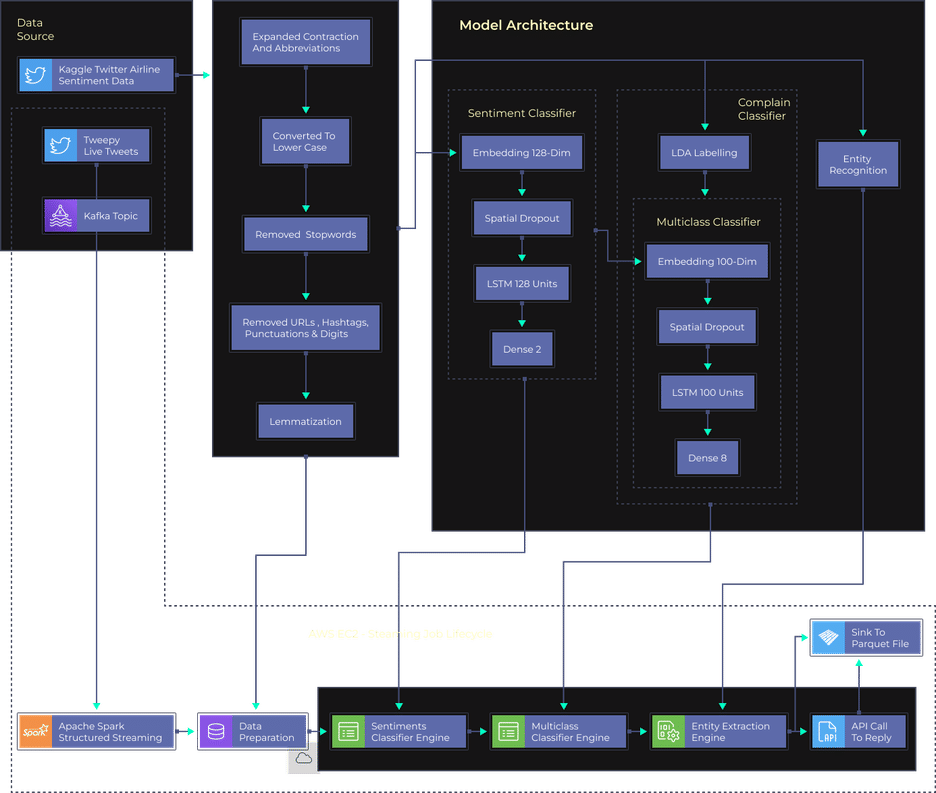Select the Entity Extraction Engine gear icon
Image resolution: width=936 pixels, height=793 pixels.
(x=668, y=732)
